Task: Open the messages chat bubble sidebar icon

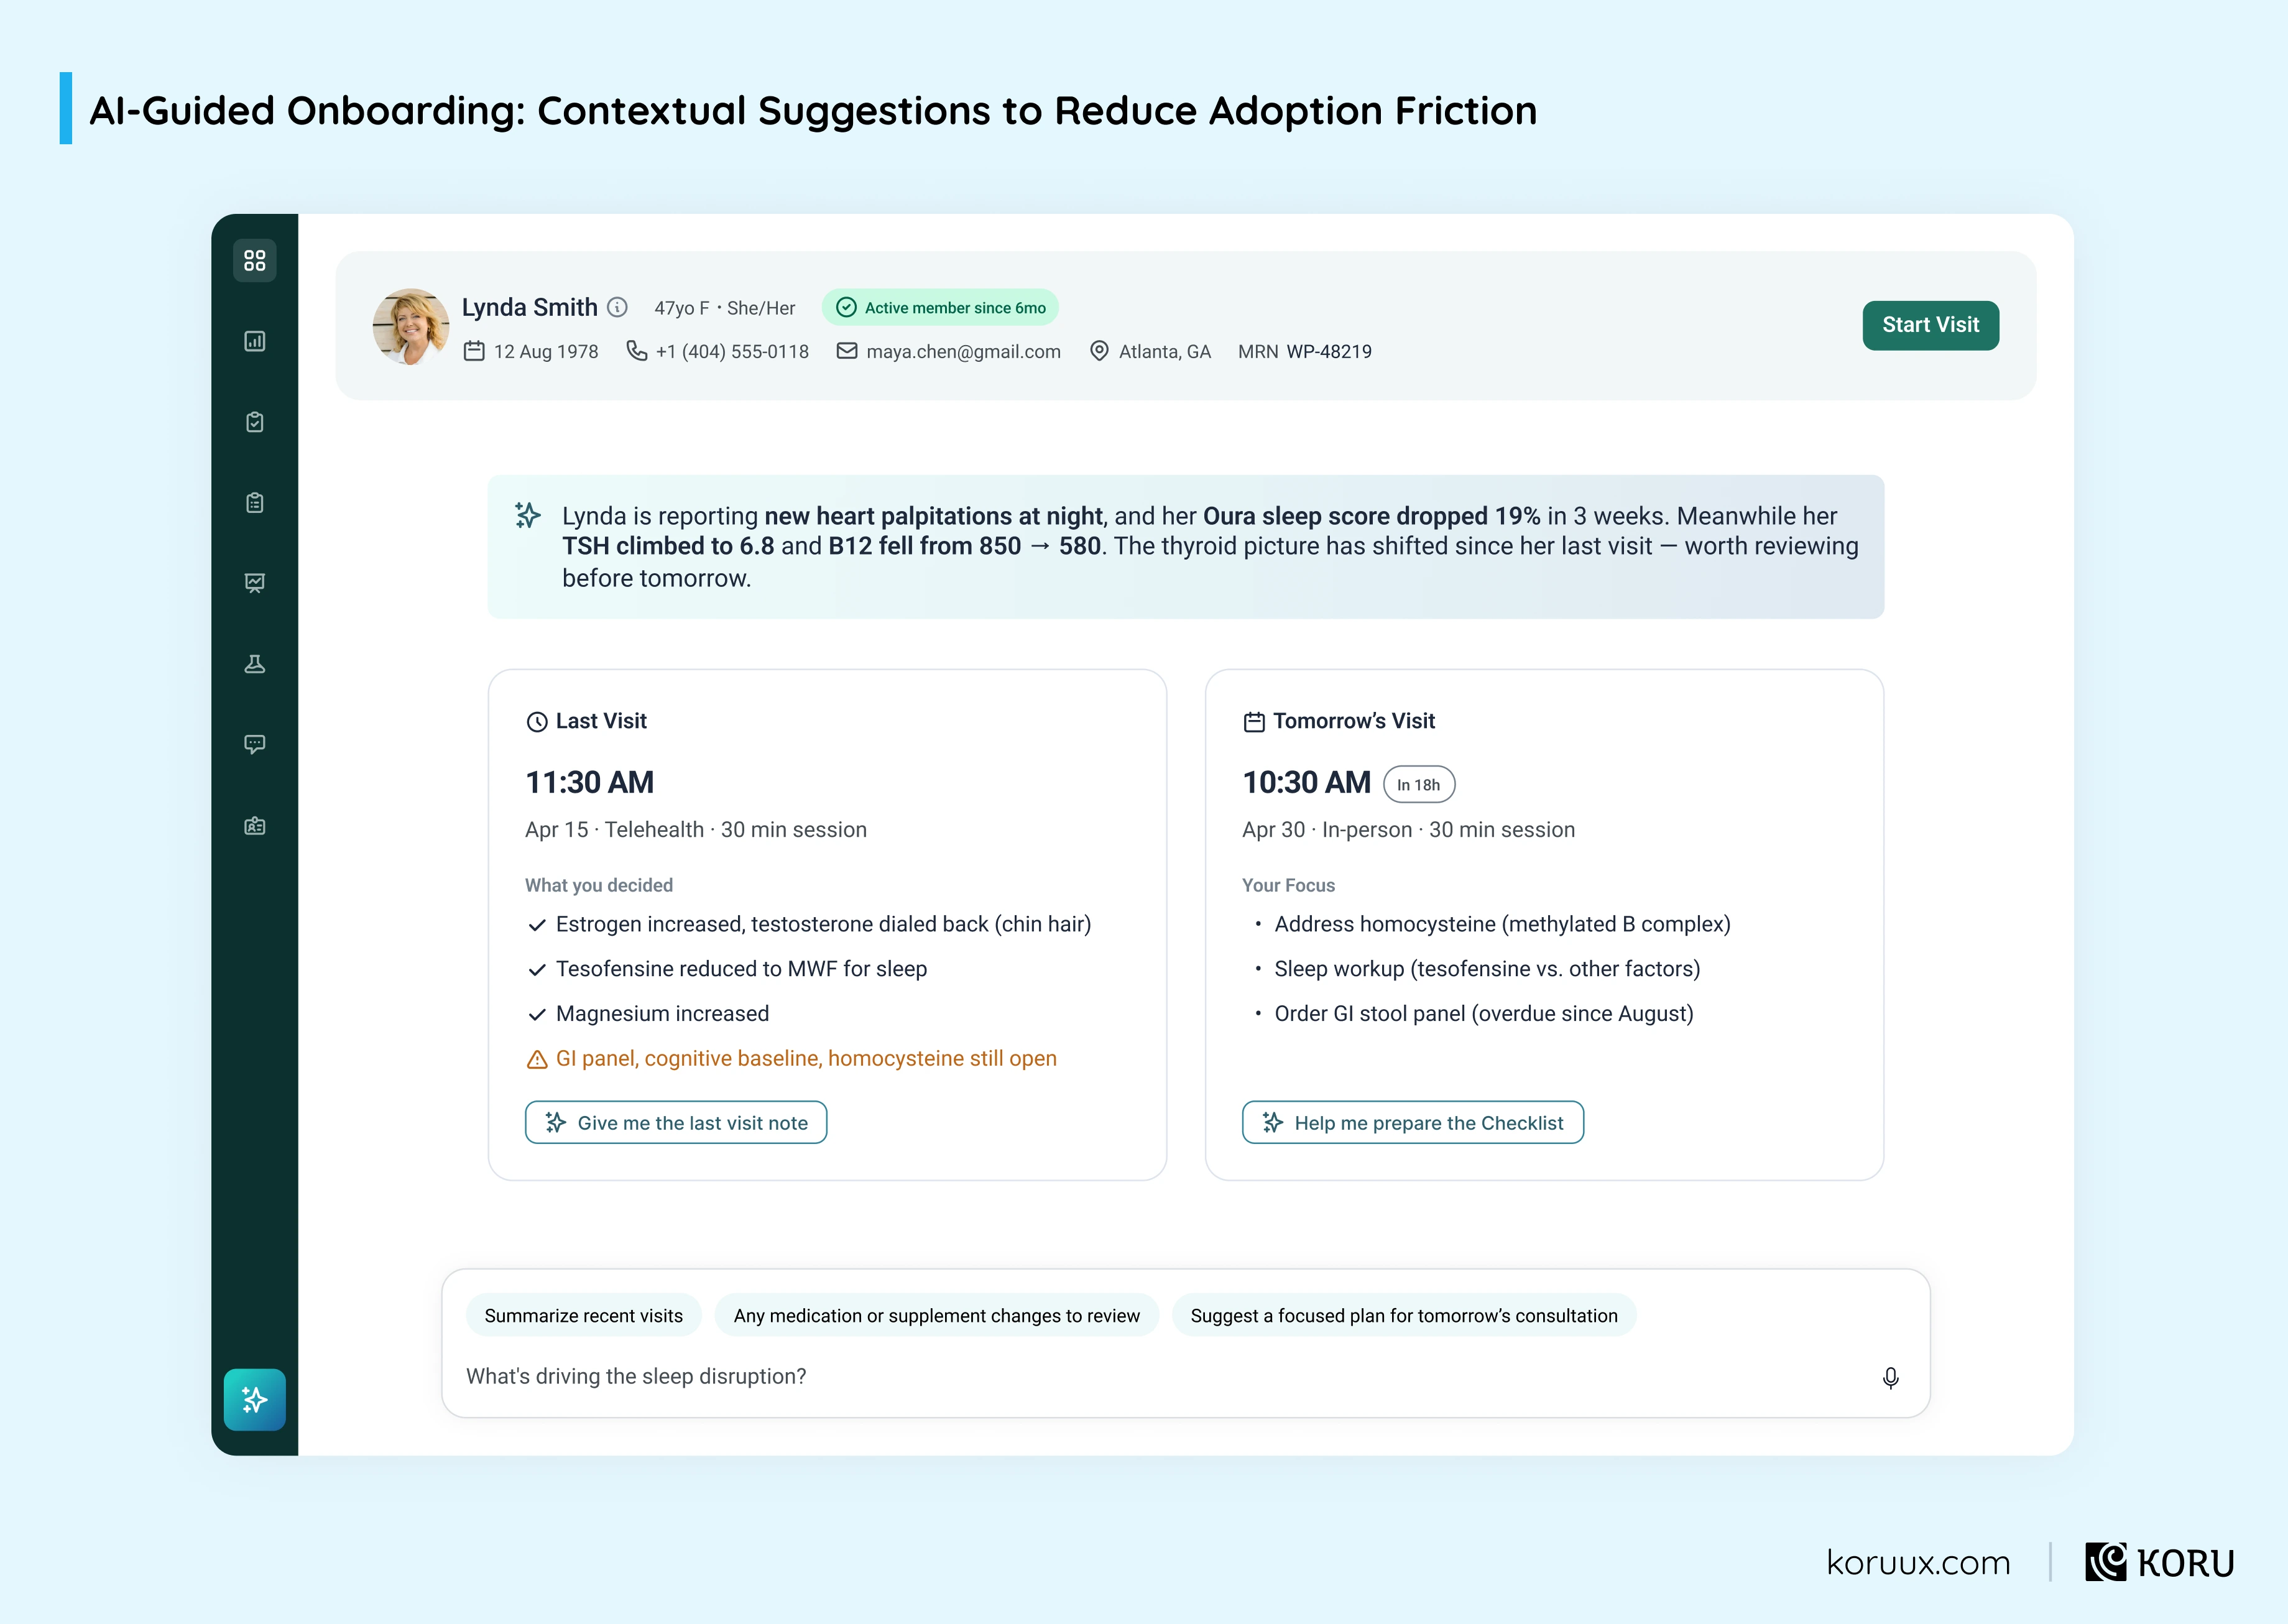Action: (255, 745)
